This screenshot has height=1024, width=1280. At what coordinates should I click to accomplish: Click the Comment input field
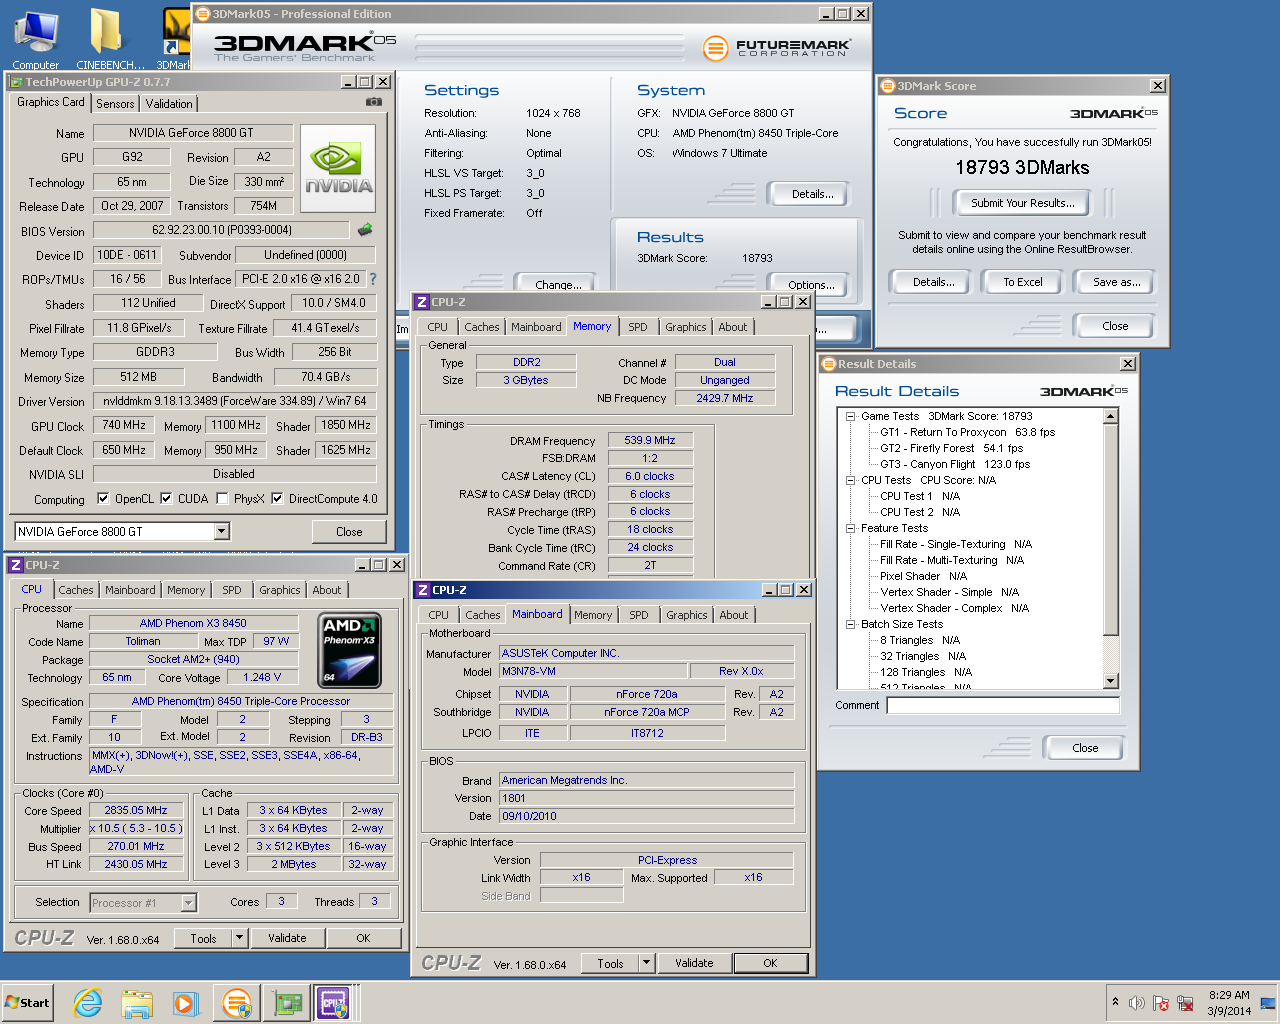coord(1003,705)
